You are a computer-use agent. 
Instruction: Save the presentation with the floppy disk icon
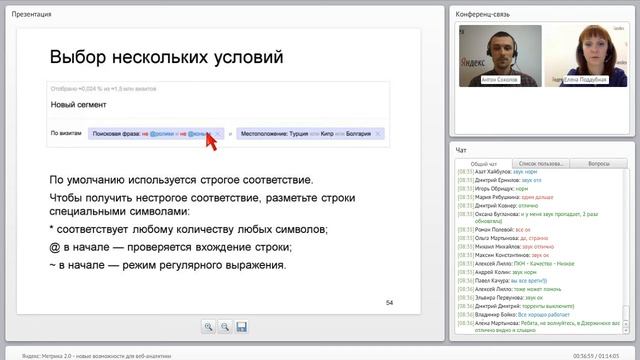click(x=242, y=327)
